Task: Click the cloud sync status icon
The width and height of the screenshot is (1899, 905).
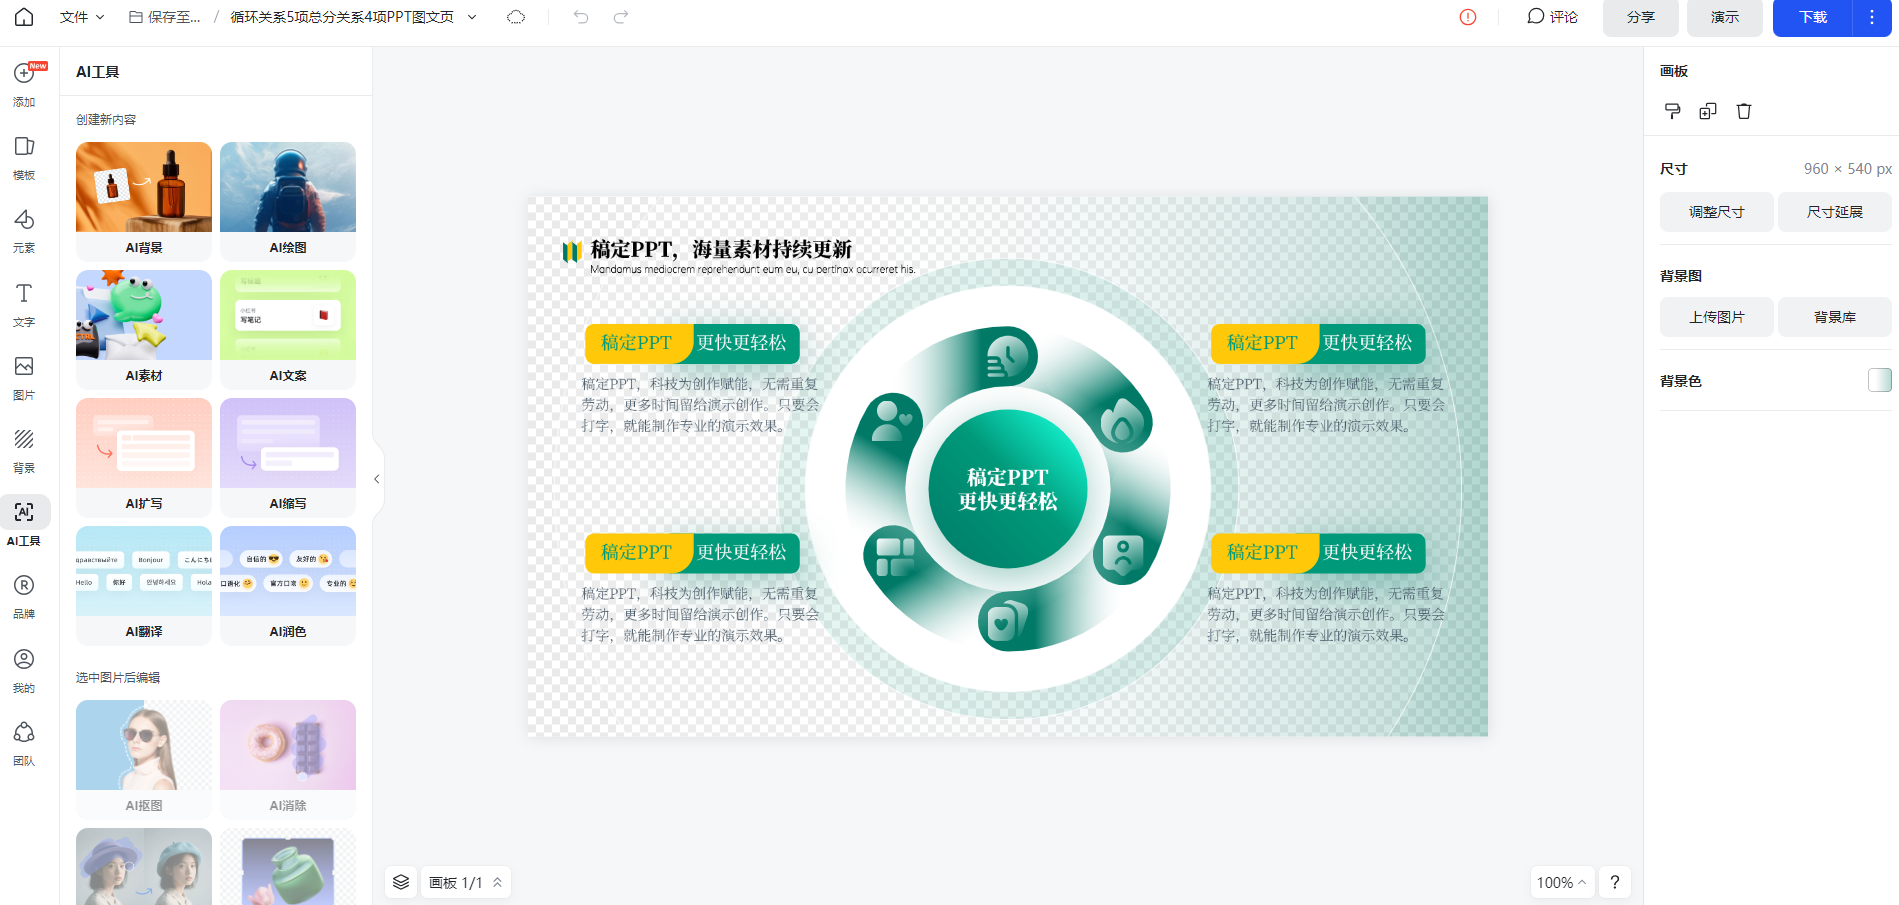Action: coord(516,17)
